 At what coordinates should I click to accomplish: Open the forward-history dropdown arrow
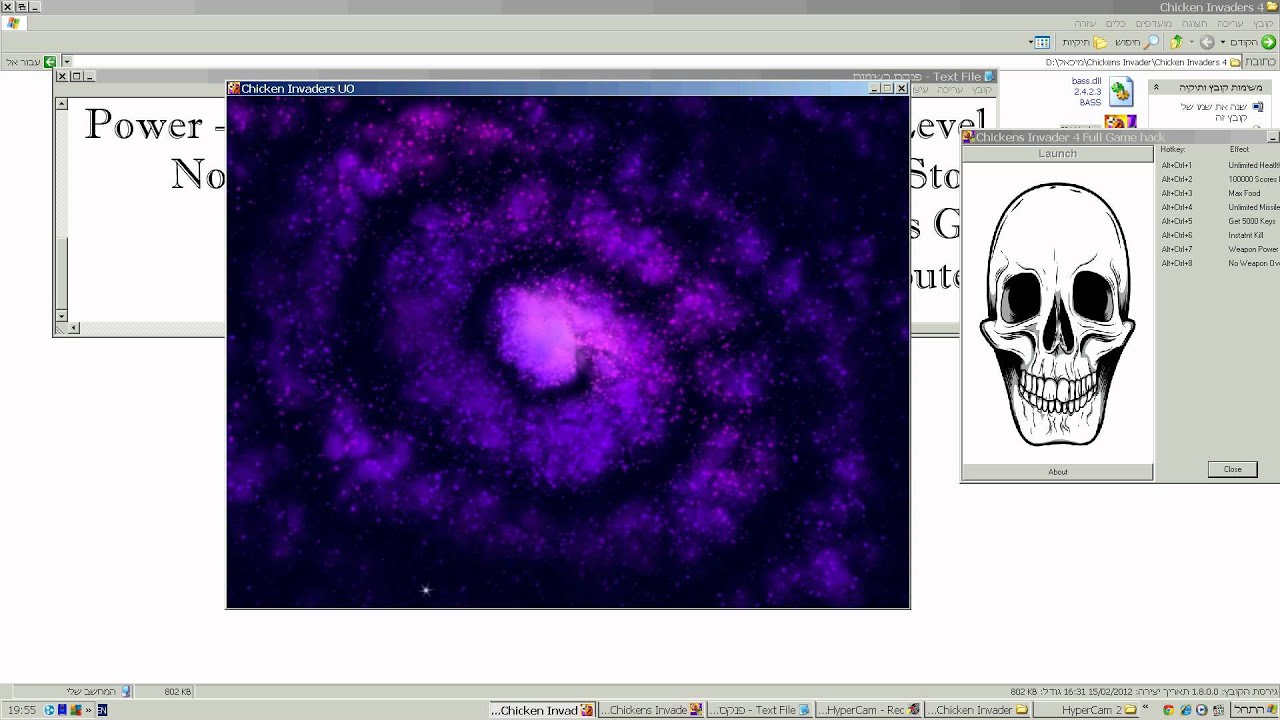[x=1192, y=42]
